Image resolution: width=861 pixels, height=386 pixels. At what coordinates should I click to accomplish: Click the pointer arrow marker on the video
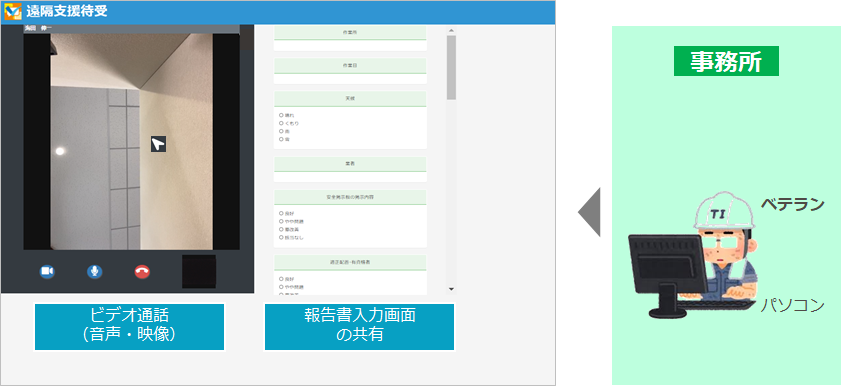(158, 144)
